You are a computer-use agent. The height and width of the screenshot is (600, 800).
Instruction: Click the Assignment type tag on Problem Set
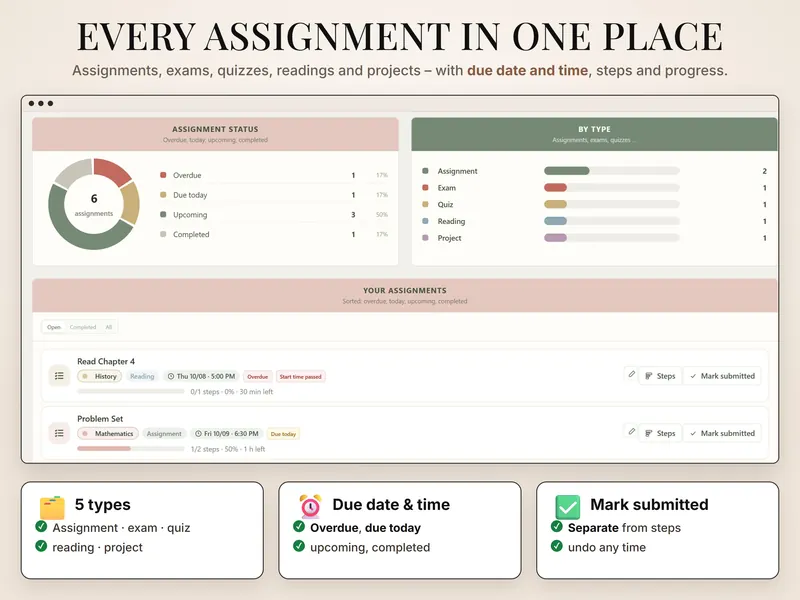click(164, 434)
